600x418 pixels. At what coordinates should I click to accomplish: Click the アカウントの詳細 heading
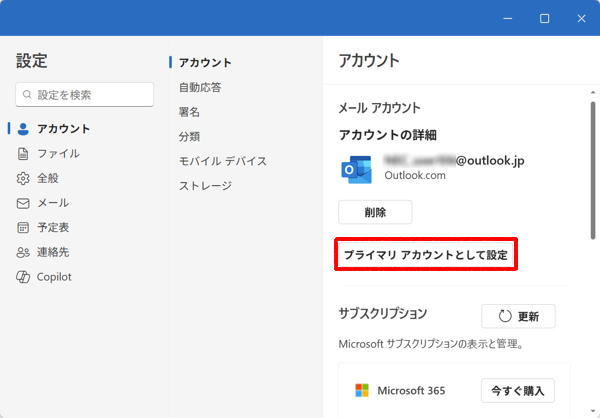[x=388, y=135]
